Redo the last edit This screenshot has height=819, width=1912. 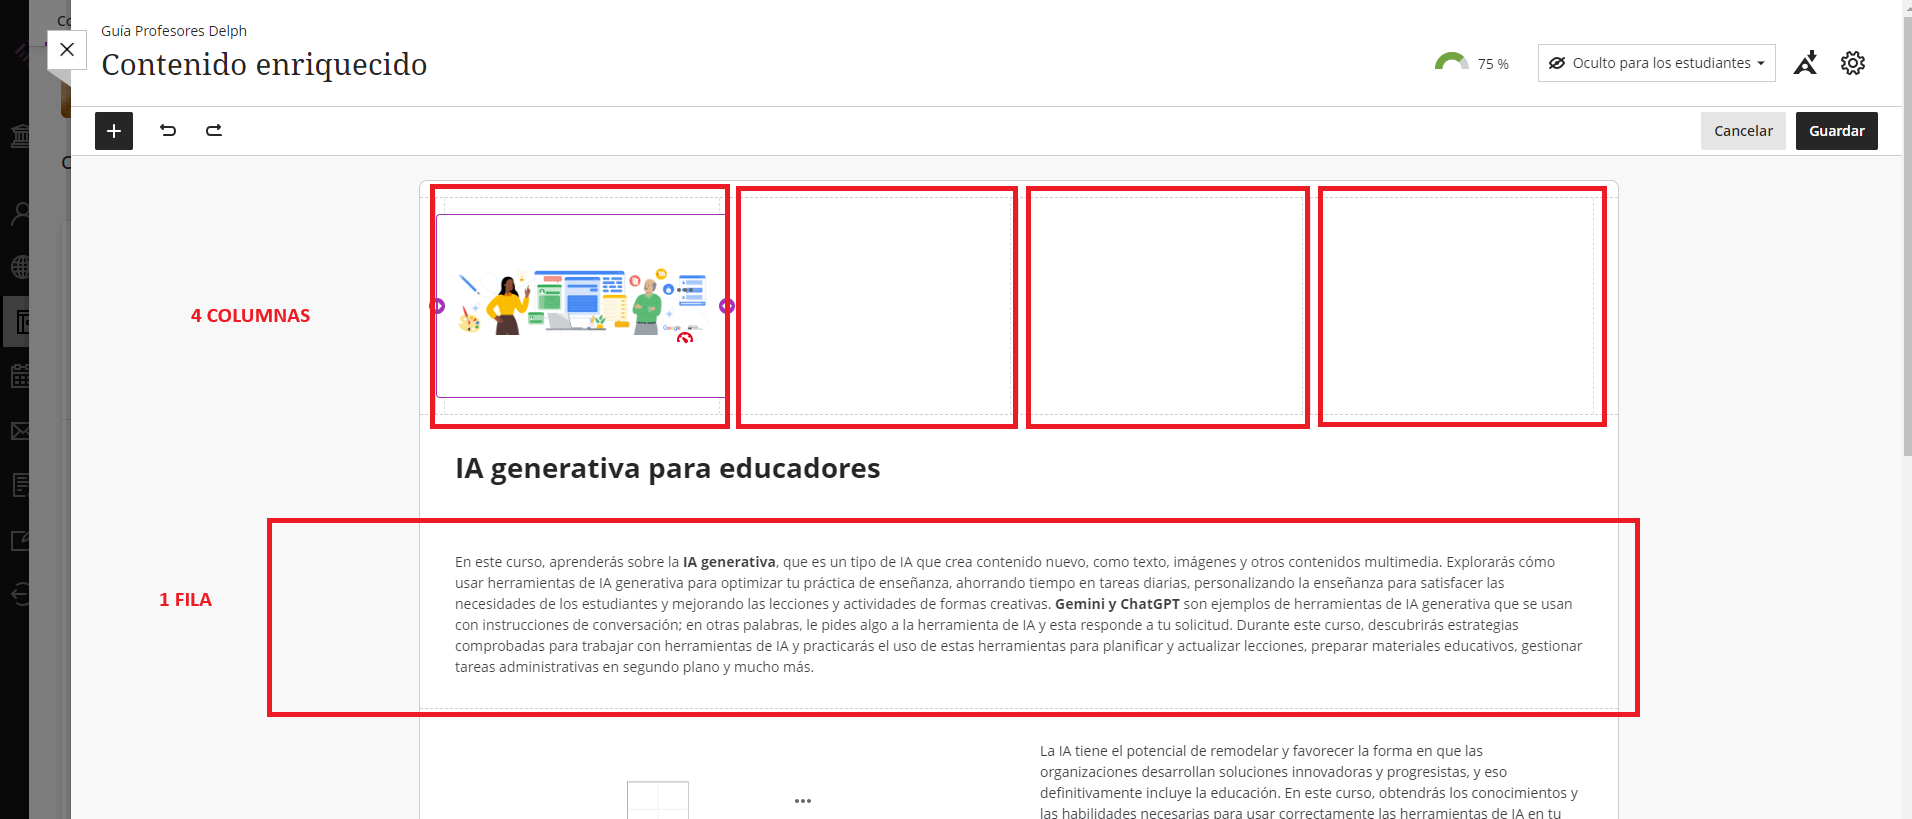click(x=214, y=130)
